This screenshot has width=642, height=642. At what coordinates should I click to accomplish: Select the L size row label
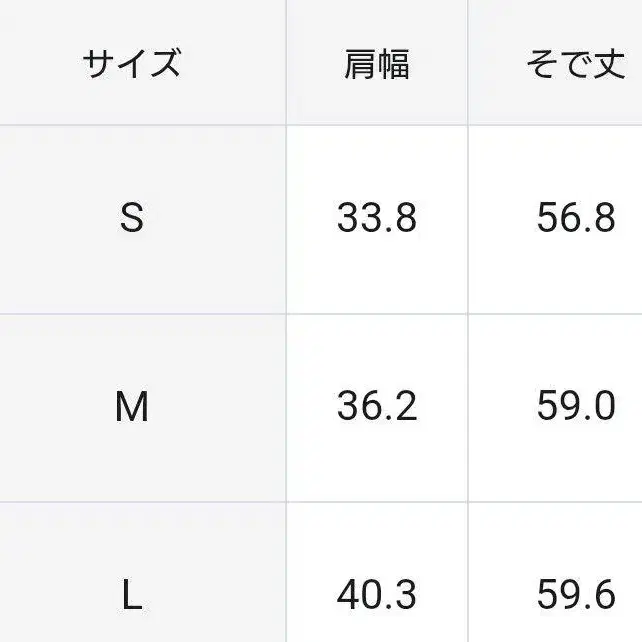[x=132, y=596]
